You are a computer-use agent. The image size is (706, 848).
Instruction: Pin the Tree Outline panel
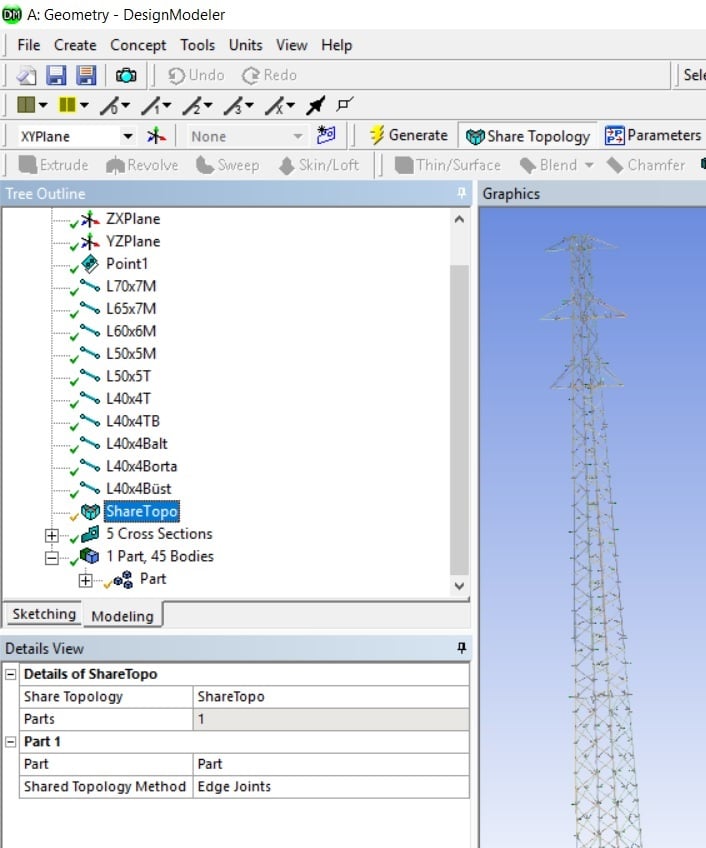tap(461, 193)
